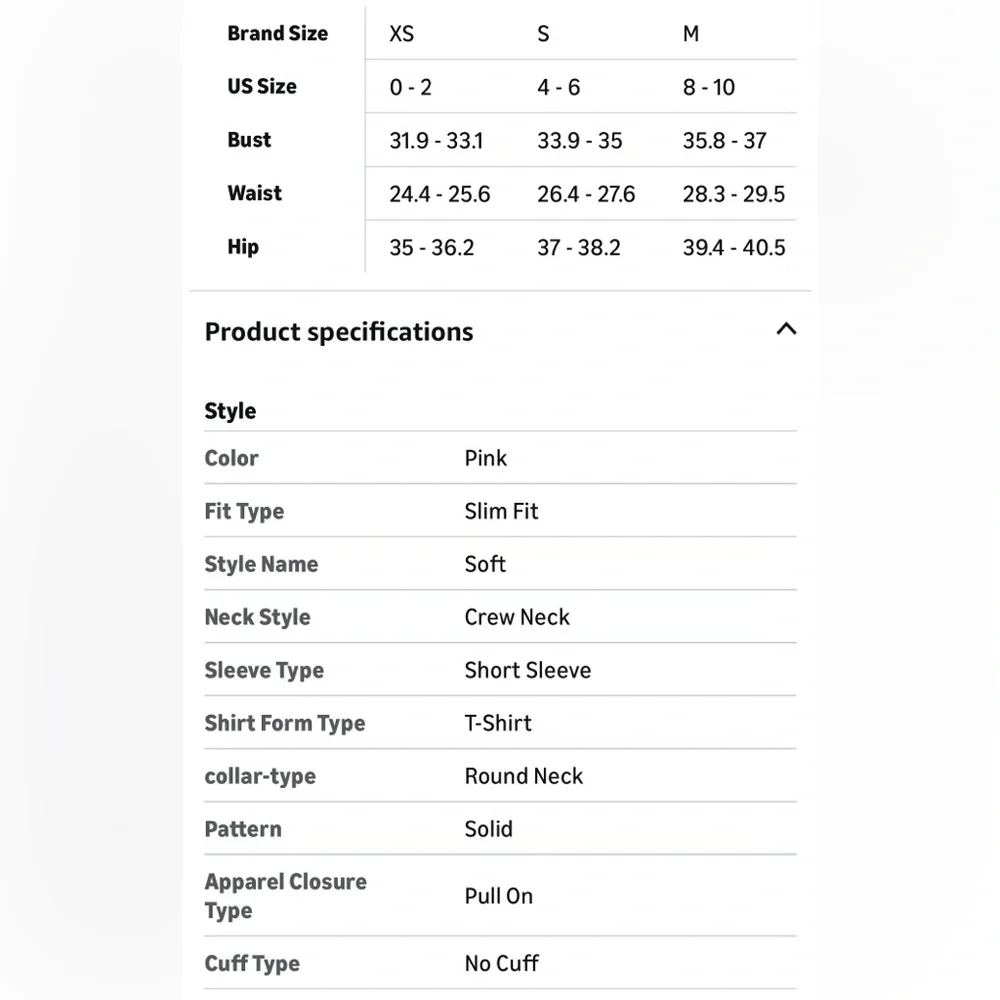Click the Shirt Form Type label
The image size is (1000, 1000).
285,723
